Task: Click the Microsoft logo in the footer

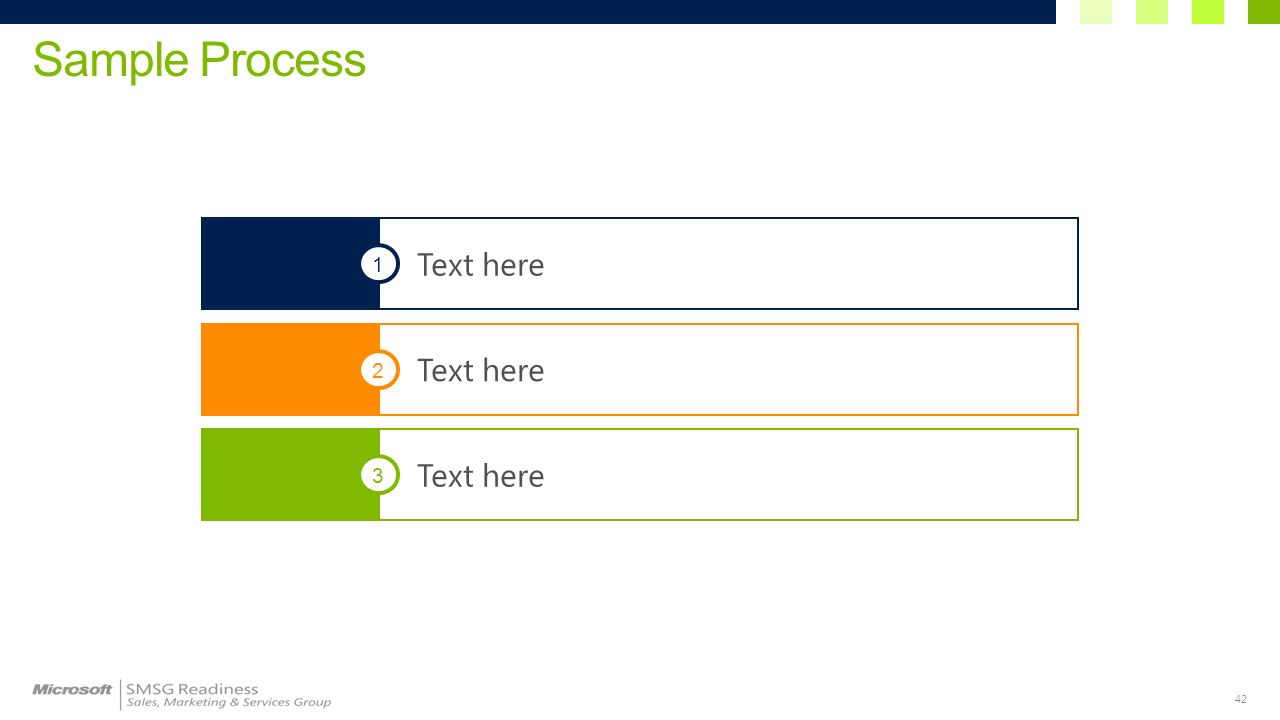Action: 72,690
